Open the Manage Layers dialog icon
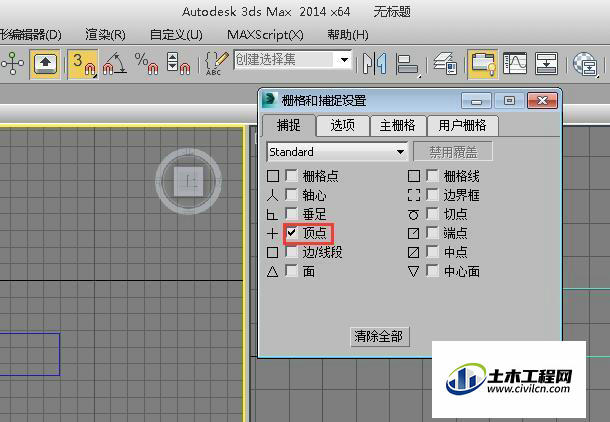 coord(445,64)
